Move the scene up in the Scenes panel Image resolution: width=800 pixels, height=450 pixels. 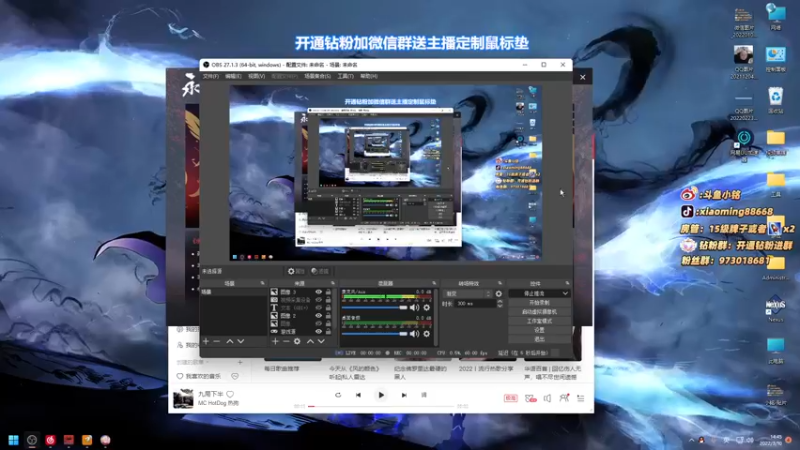coord(230,341)
